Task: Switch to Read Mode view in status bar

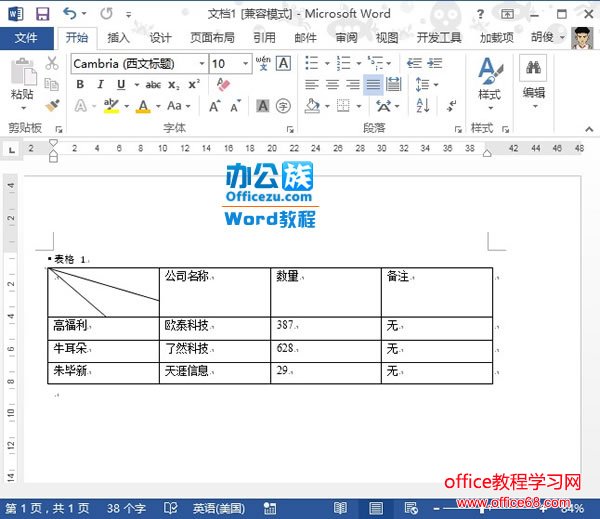Action: (340, 508)
